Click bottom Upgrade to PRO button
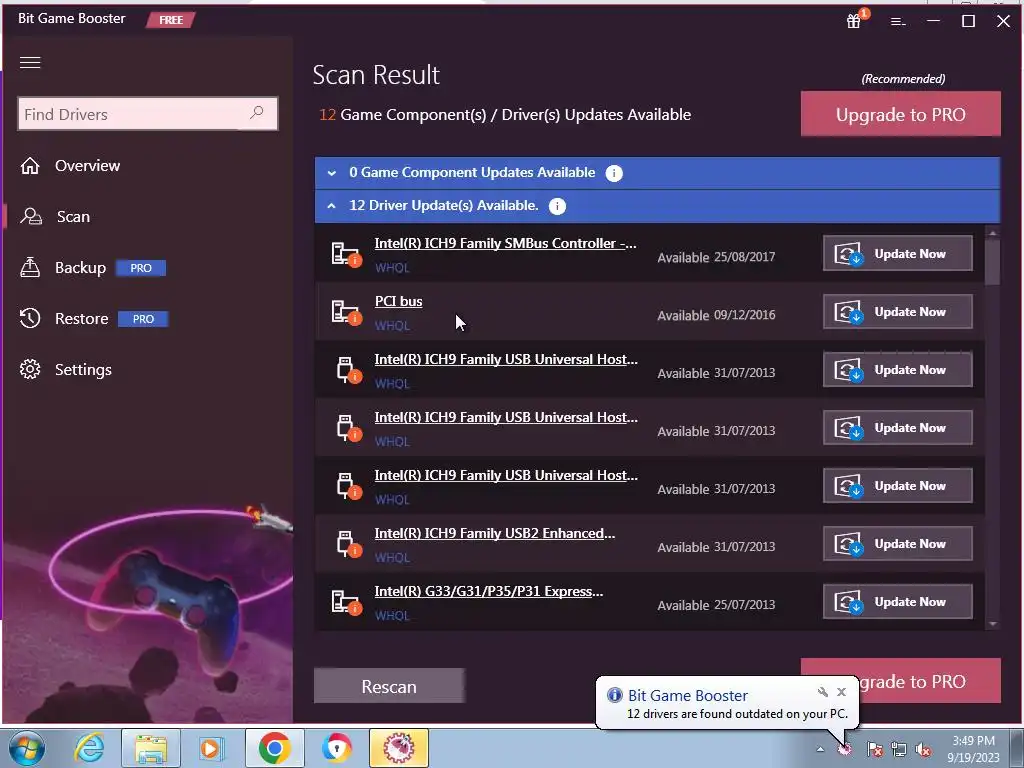Image resolution: width=1024 pixels, height=768 pixels. [x=931, y=681]
